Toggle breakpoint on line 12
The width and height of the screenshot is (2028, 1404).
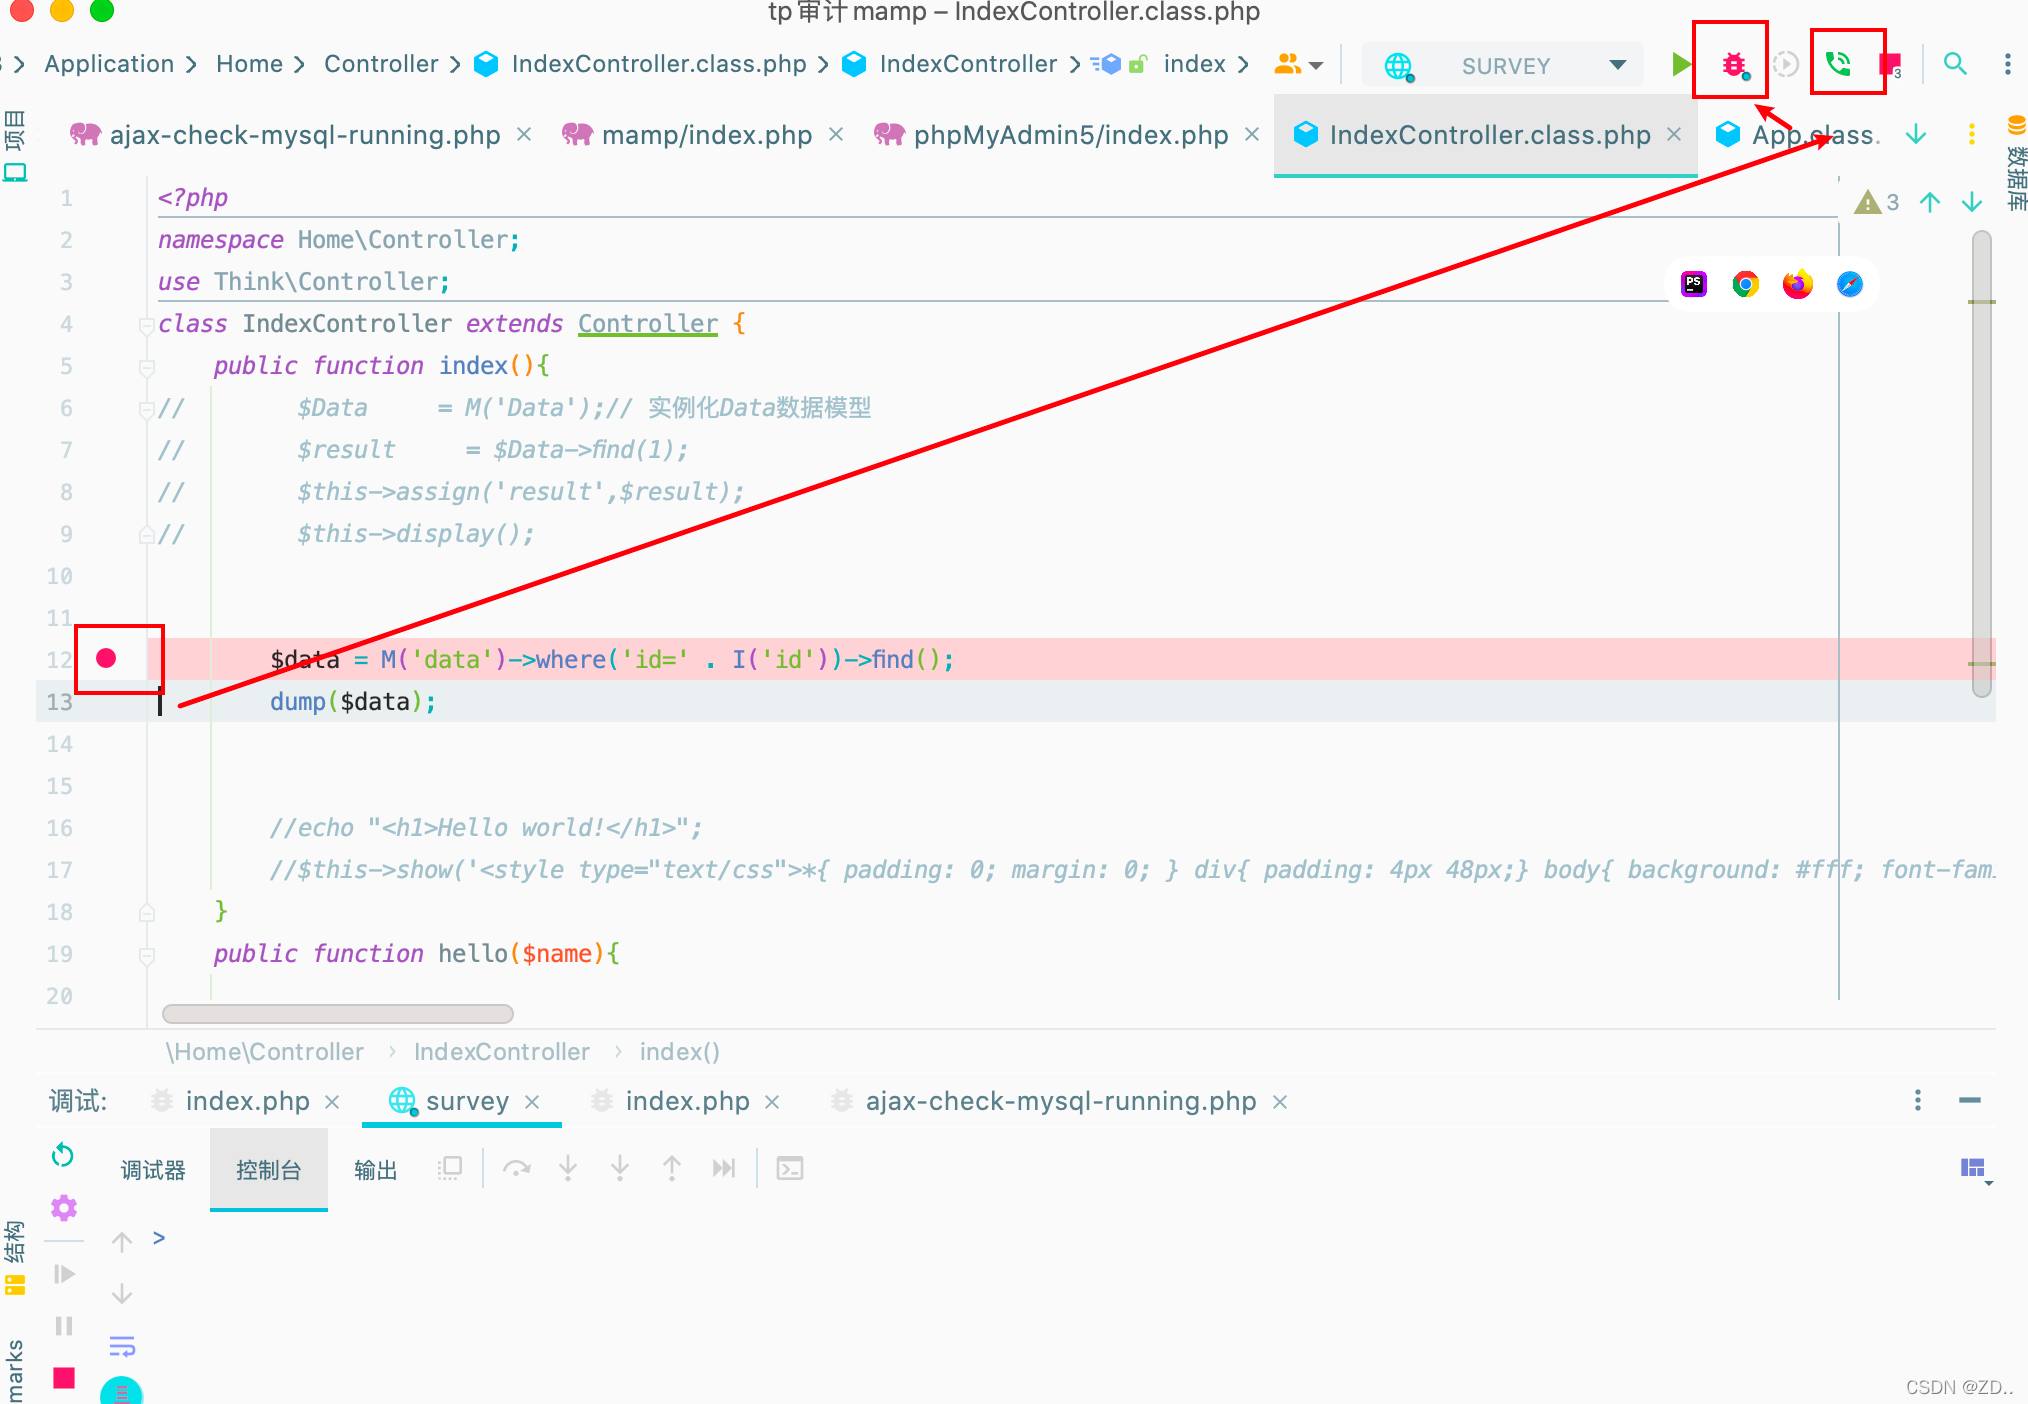pyautogui.click(x=106, y=658)
